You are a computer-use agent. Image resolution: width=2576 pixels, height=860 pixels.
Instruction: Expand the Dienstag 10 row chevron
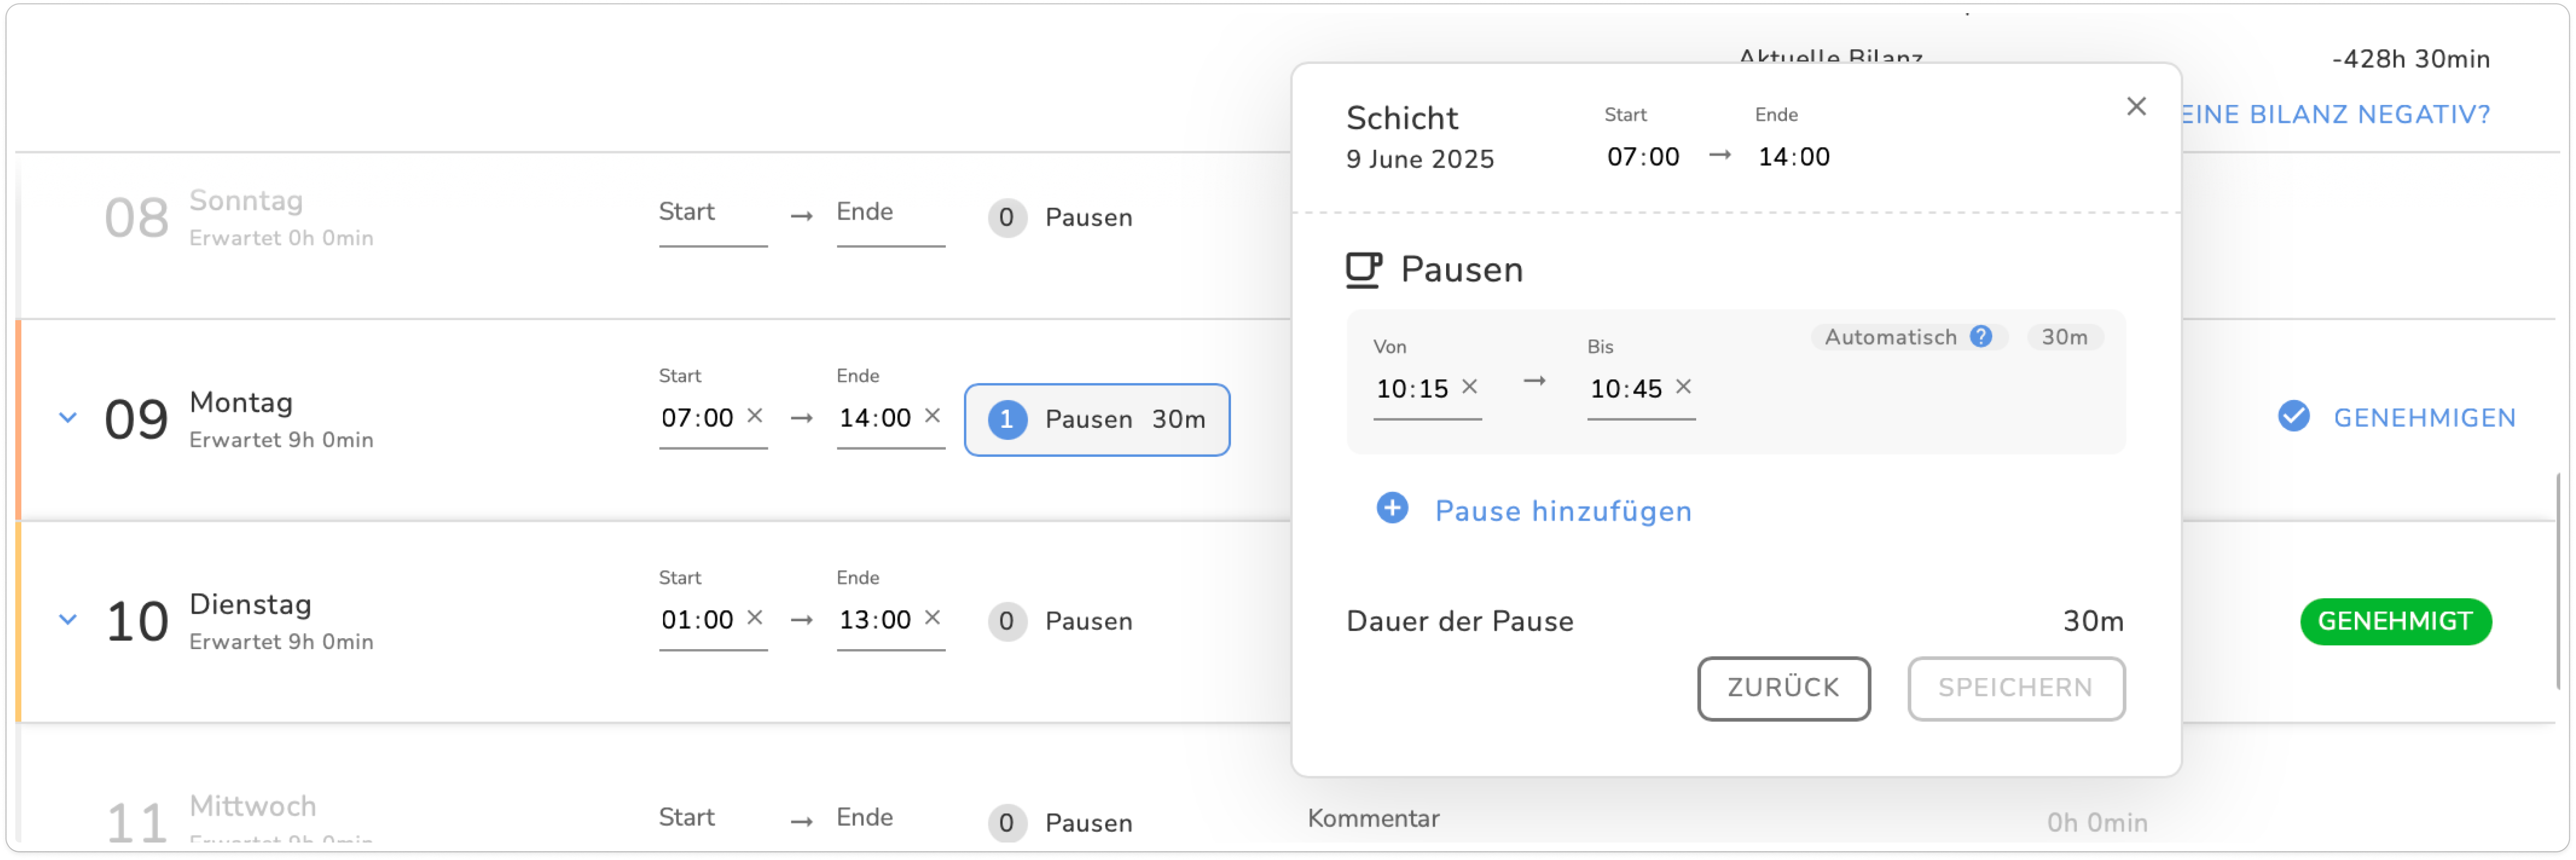tap(67, 619)
